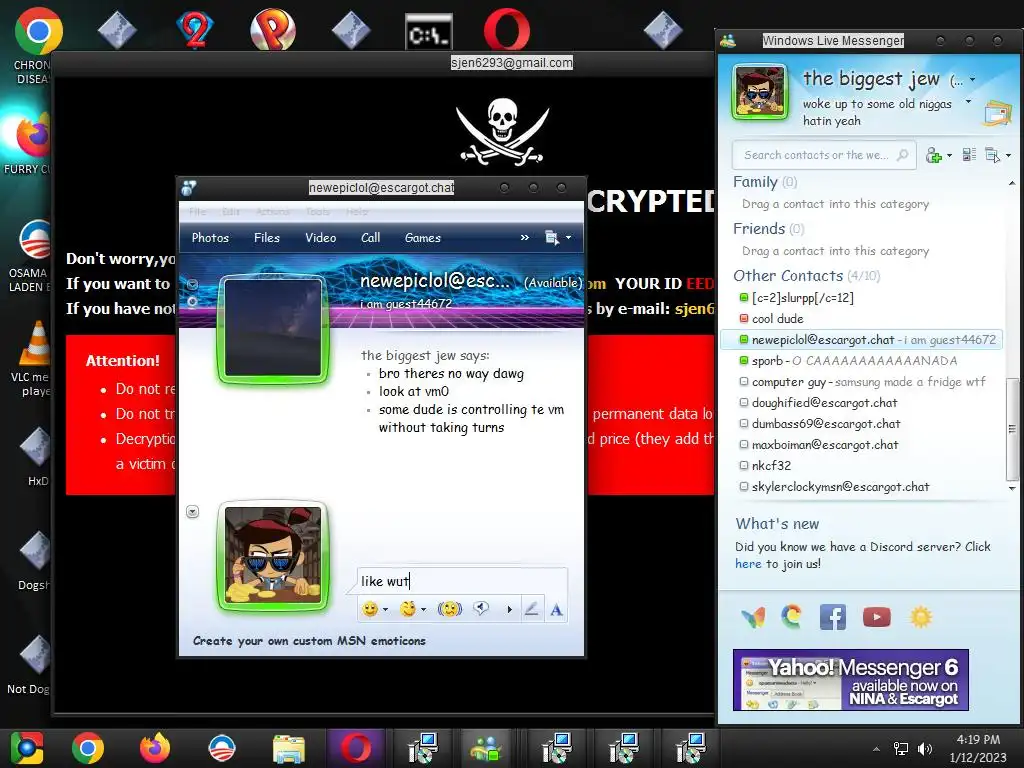Click the sun icon in Messenger bottom bar
The height and width of the screenshot is (768, 1024).
[921, 617]
